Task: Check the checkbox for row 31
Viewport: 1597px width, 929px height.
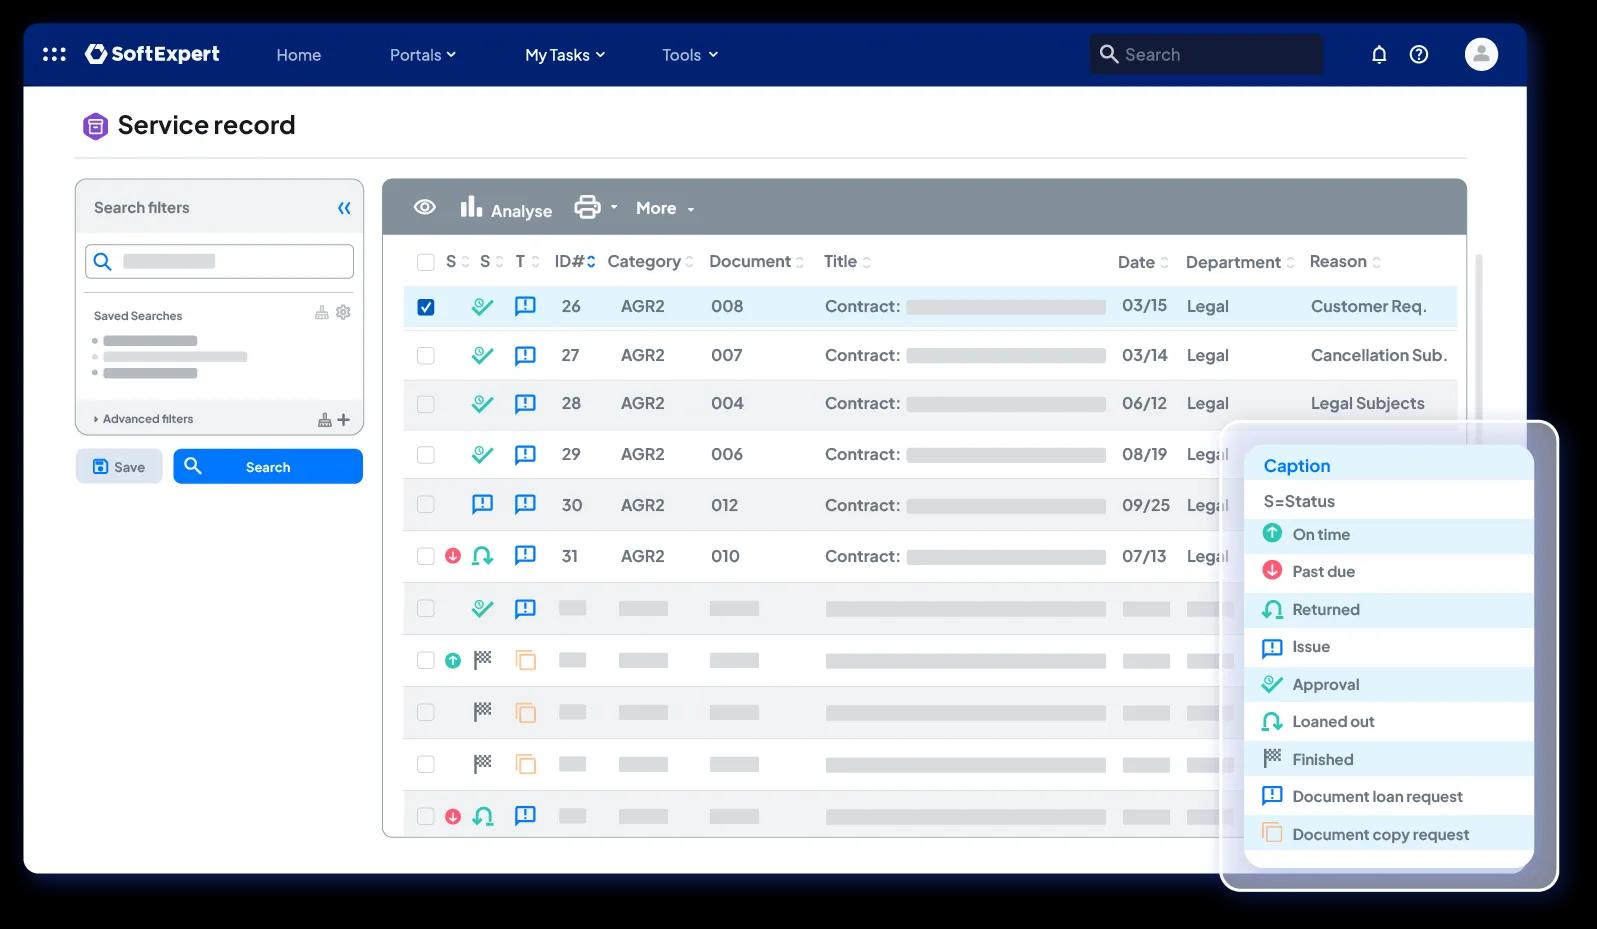Action: tap(426, 556)
